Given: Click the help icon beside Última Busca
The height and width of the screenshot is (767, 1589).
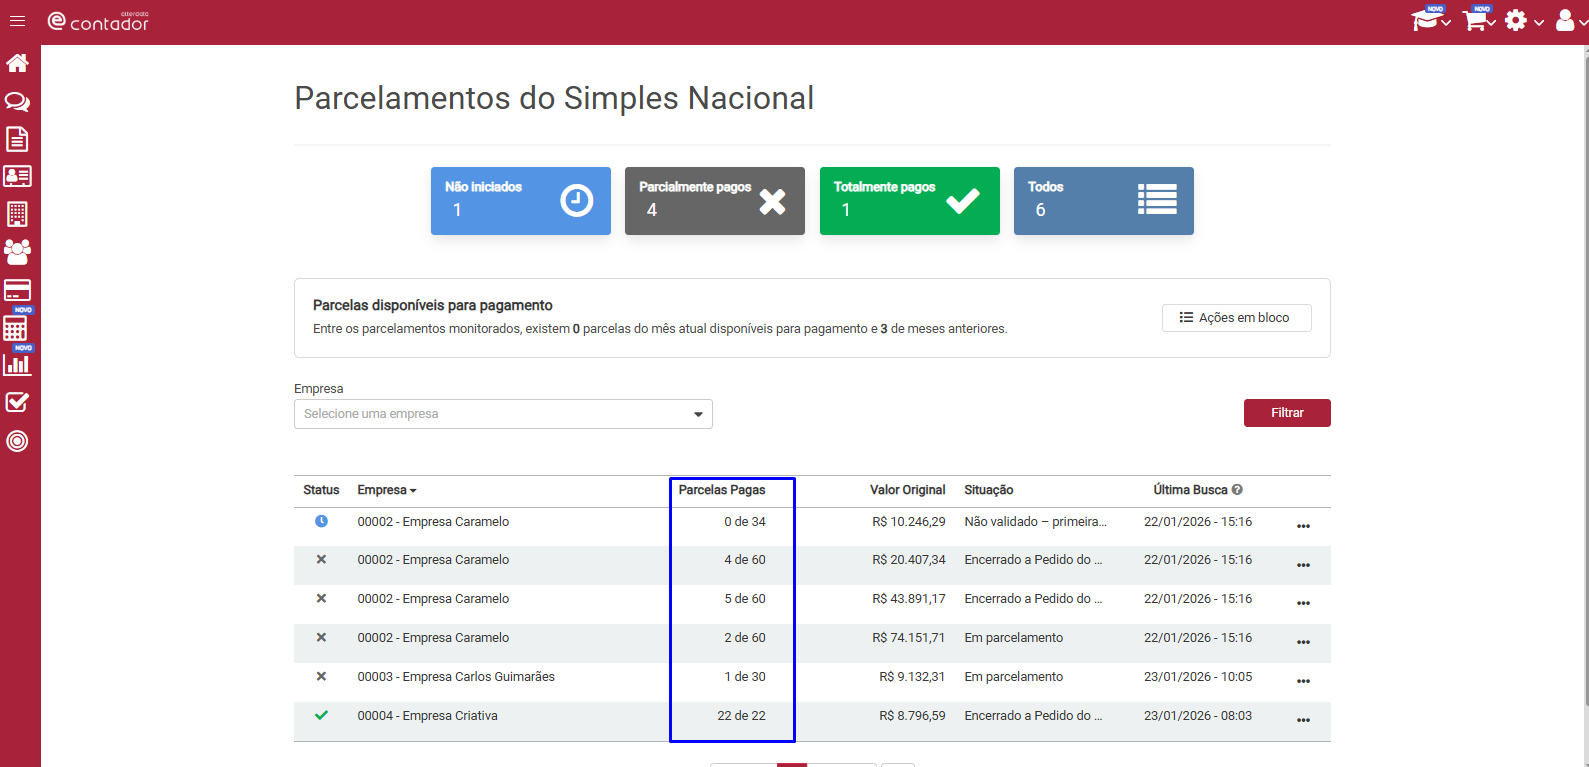Looking at the screenshot, I should 1237,490.
